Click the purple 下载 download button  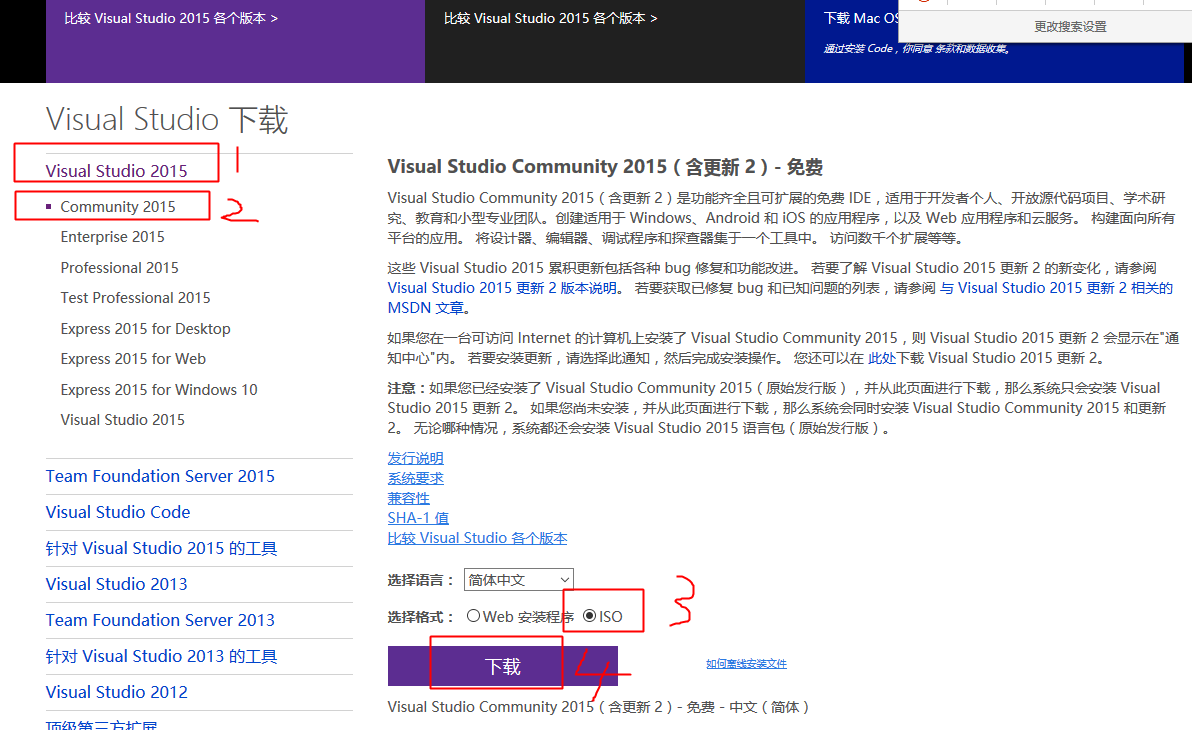pyautogui.click(x=496, y=663)
